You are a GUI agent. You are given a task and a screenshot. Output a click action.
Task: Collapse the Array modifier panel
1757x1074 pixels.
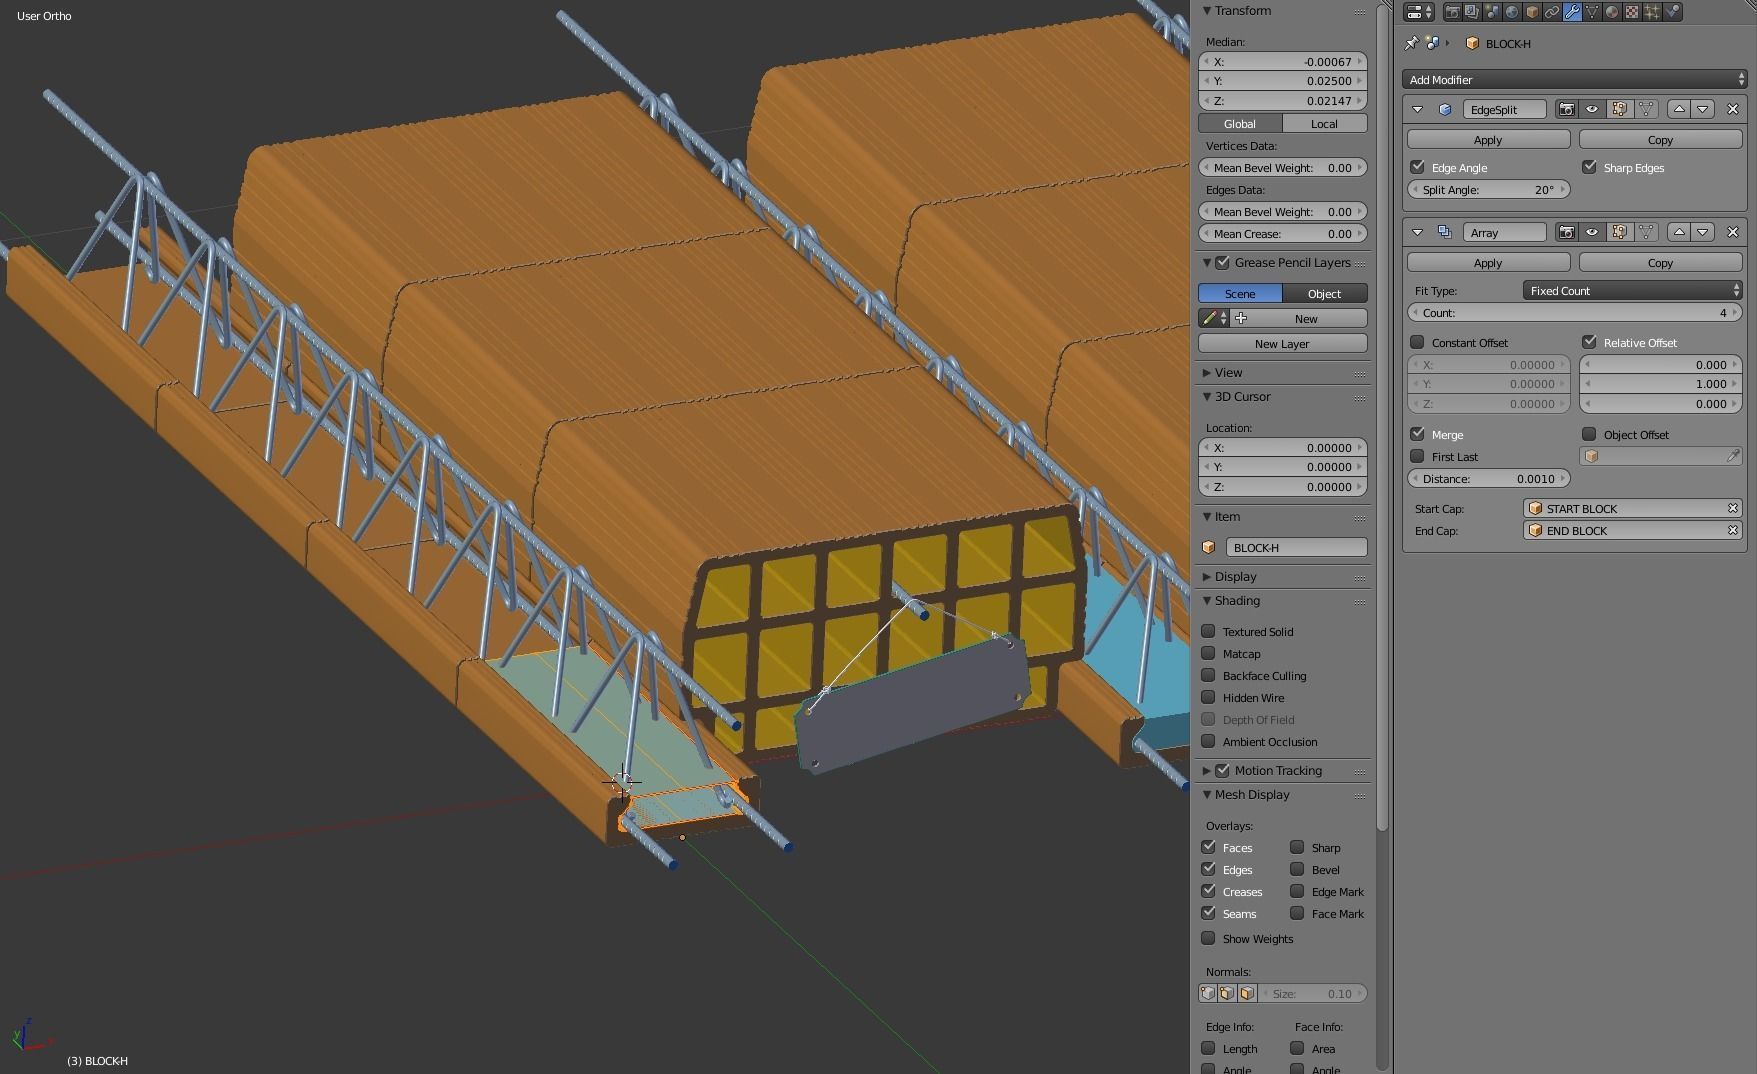[1418, 232]
